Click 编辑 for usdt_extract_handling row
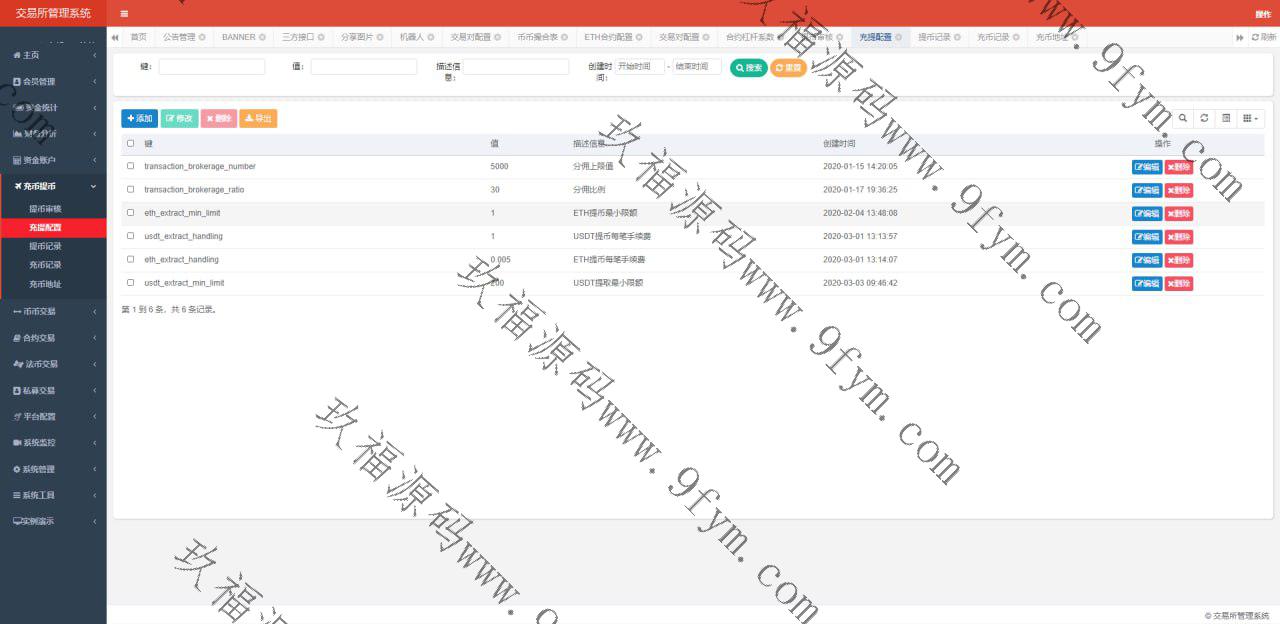This screenshot has height=624, width=1280. [1146, 237]
